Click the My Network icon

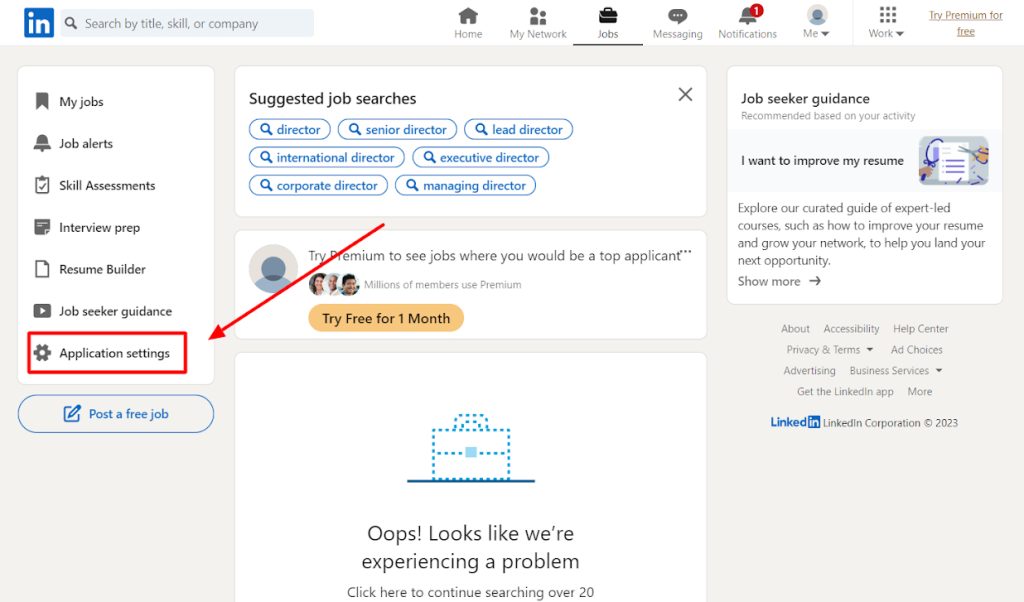click(537, 17)
